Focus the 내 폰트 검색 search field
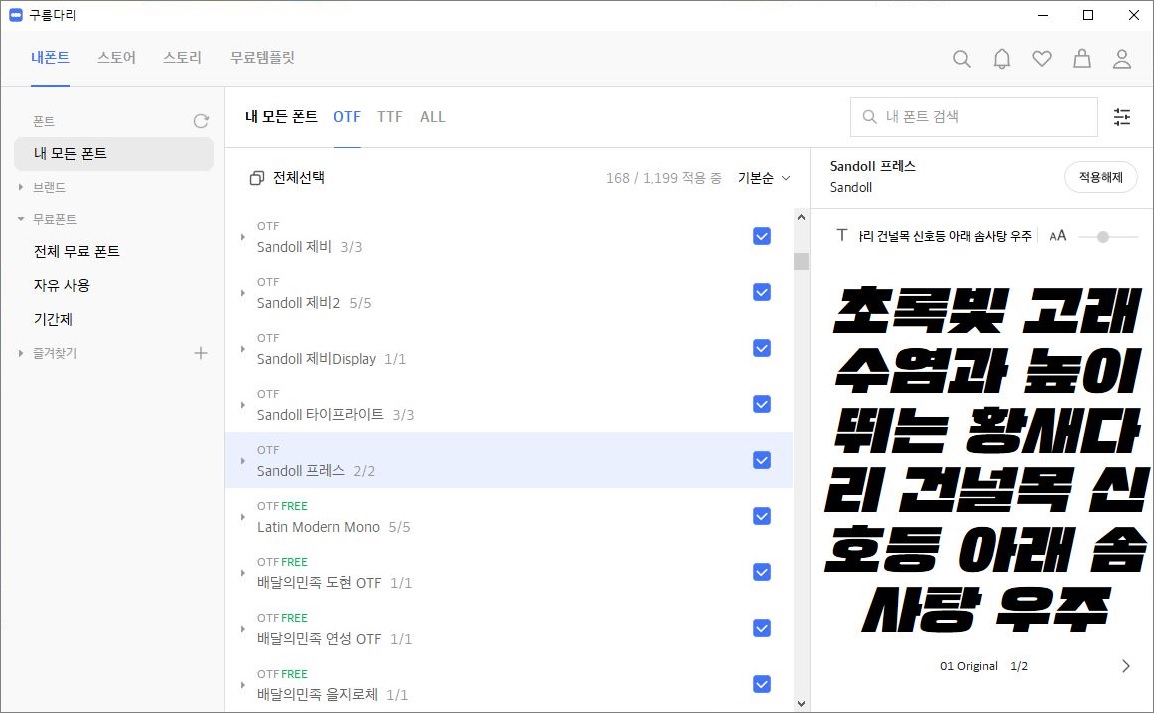Viewport: 1154px width, 714px height. [974, 117]
